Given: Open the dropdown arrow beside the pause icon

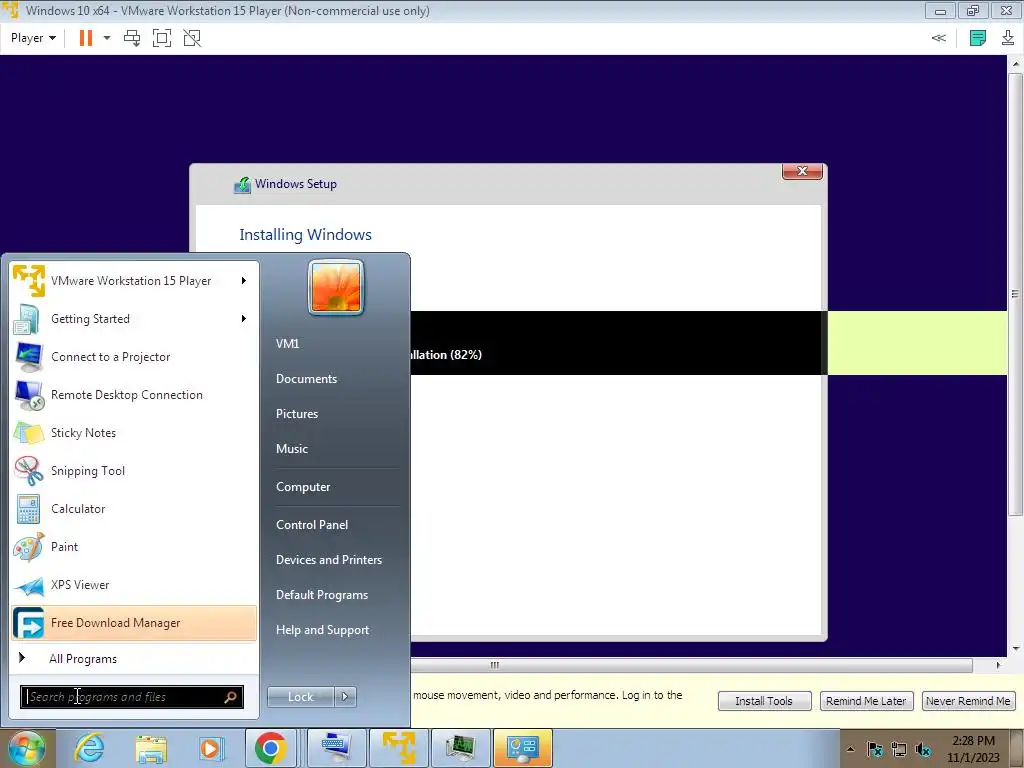Looking at the screenshot, I should point(107,38).
